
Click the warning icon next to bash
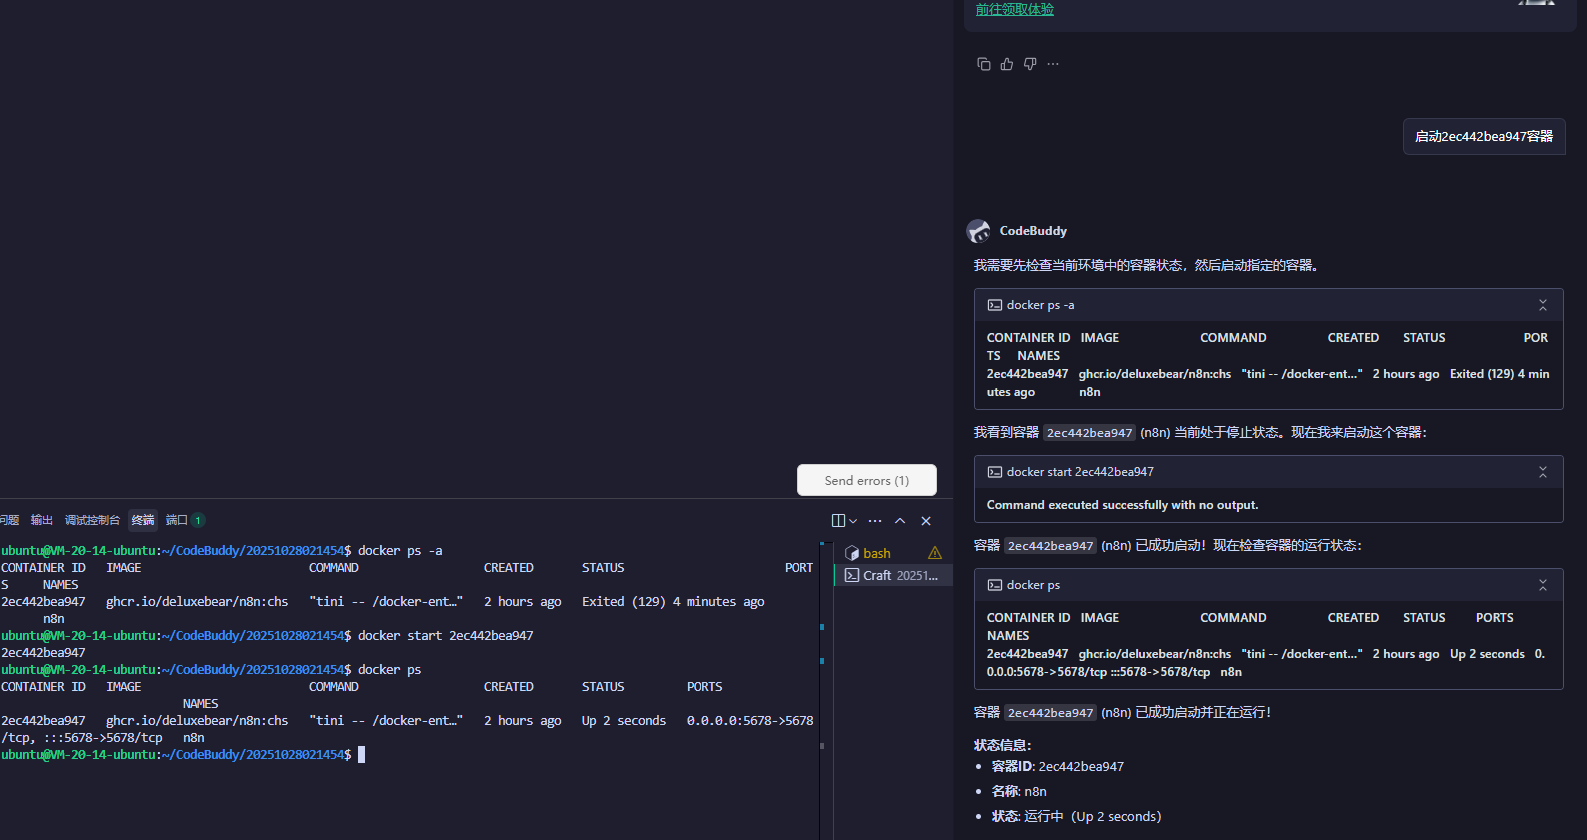[x=935, y=553]
